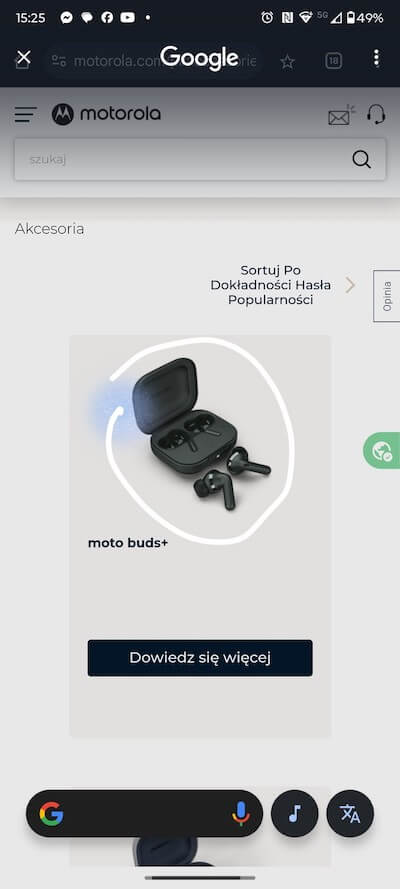This screenshot has width=400, height=889.
Task: Tap the search magnifier icon
Action: point(361,159)
